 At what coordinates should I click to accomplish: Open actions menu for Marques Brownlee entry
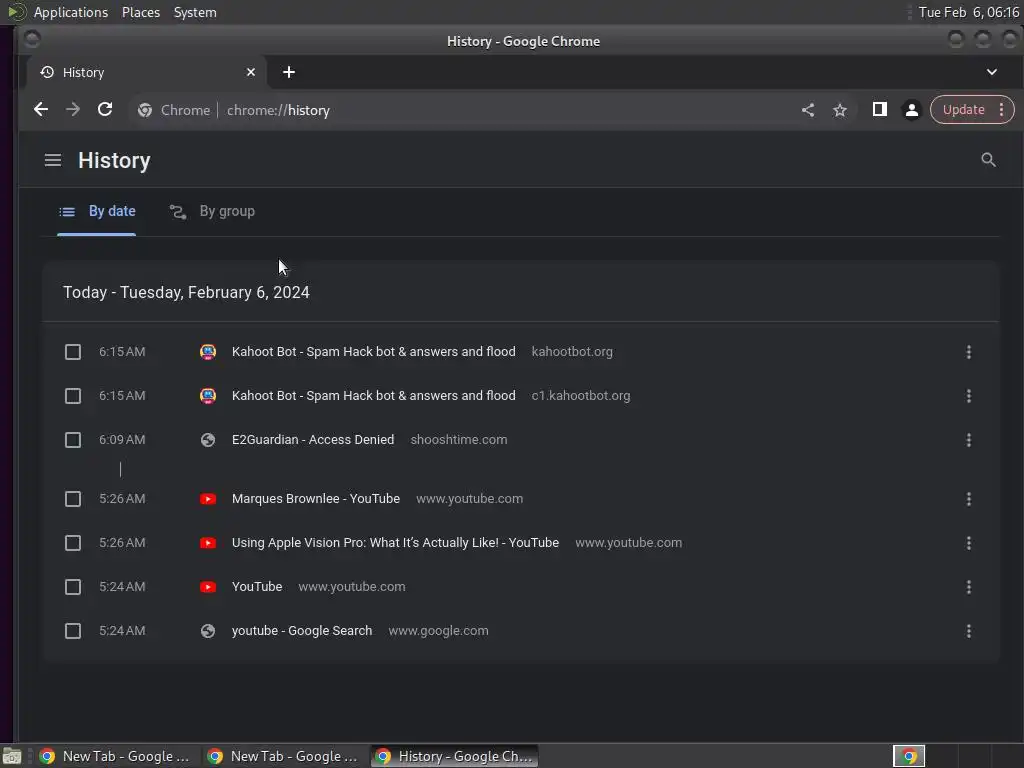968,499
